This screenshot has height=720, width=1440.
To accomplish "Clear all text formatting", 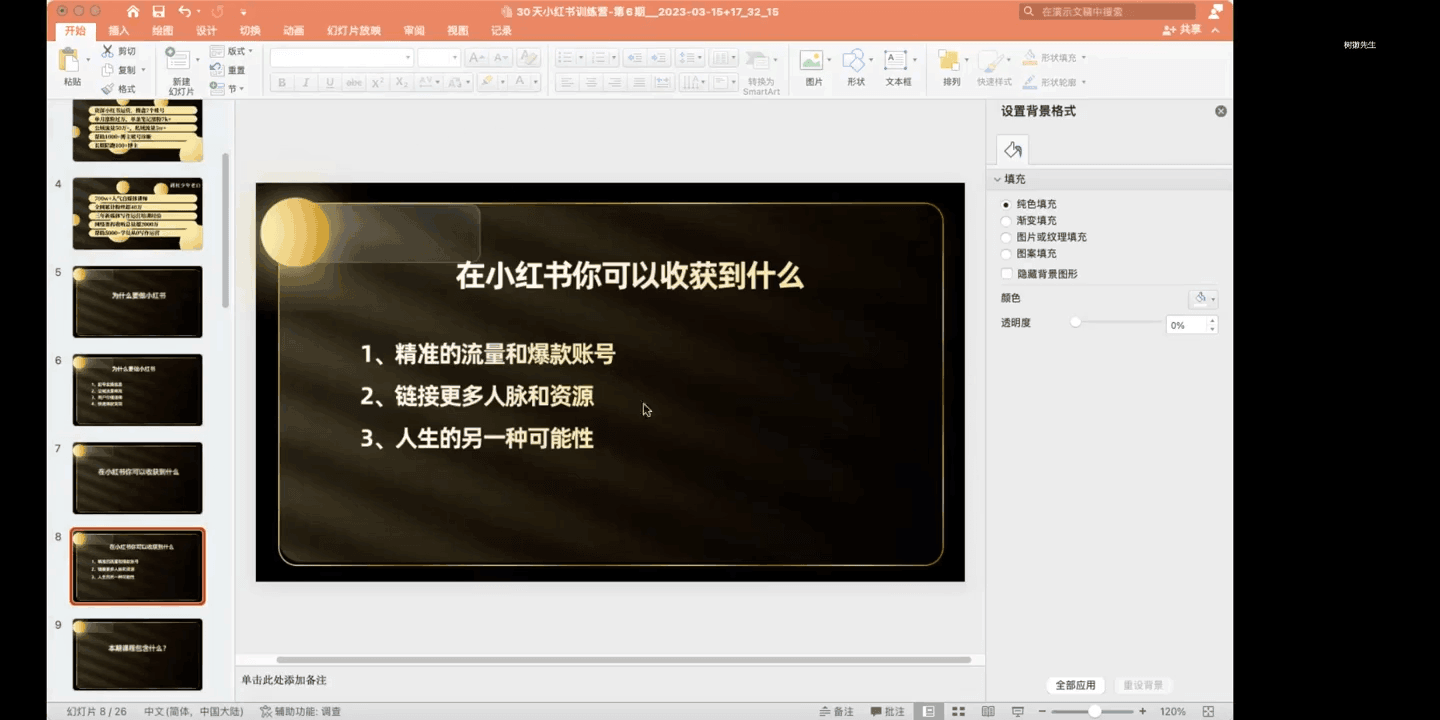I will tap(529, 58).
